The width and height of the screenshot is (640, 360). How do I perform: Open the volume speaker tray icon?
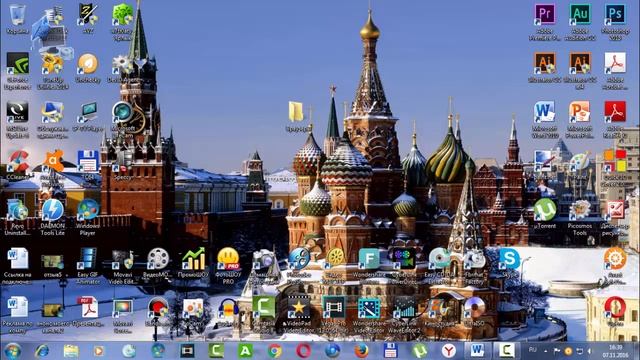[590, 351]
